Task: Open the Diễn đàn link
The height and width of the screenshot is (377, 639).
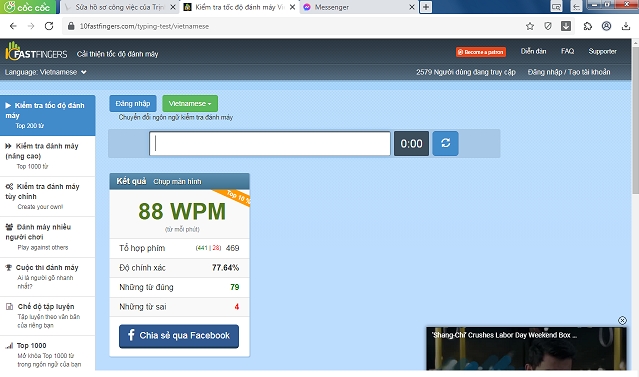Action: (533, 51)
